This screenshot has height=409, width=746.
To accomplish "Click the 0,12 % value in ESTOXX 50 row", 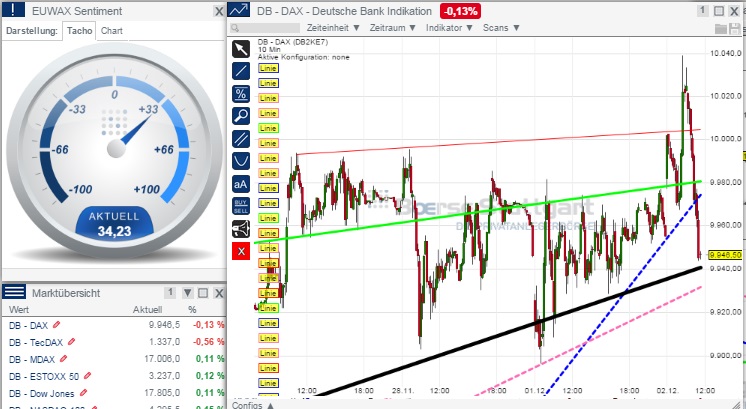I will [210, 376].
